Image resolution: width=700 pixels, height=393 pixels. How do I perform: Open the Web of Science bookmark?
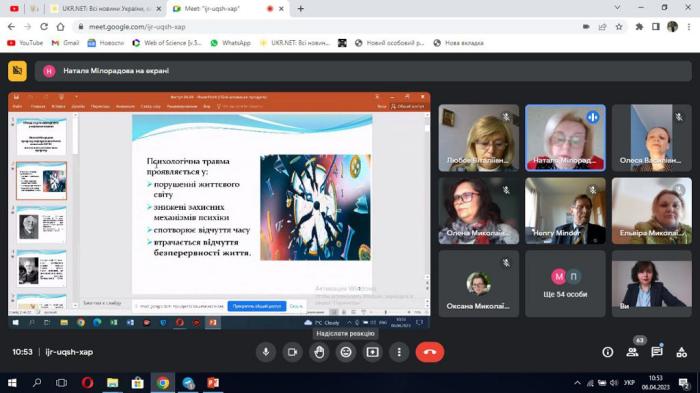click(x=167, y=43)
